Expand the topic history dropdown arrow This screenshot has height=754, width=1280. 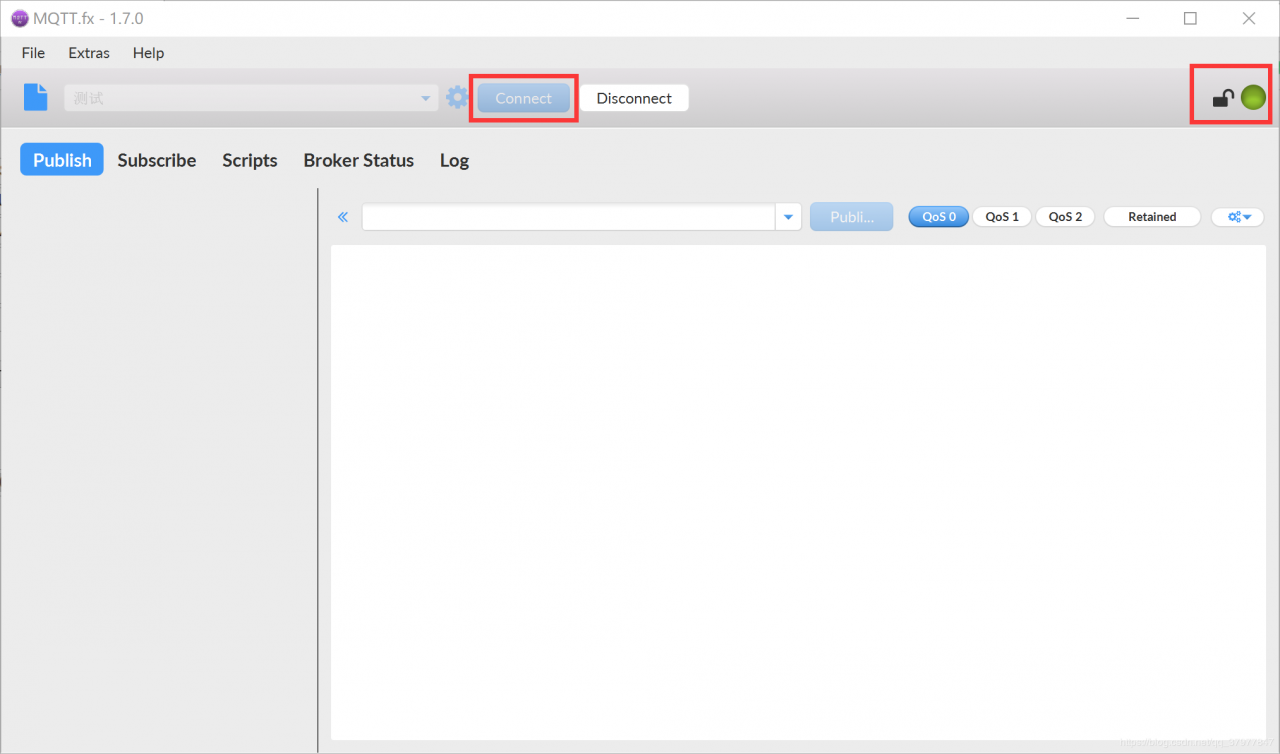click(788, 217)
